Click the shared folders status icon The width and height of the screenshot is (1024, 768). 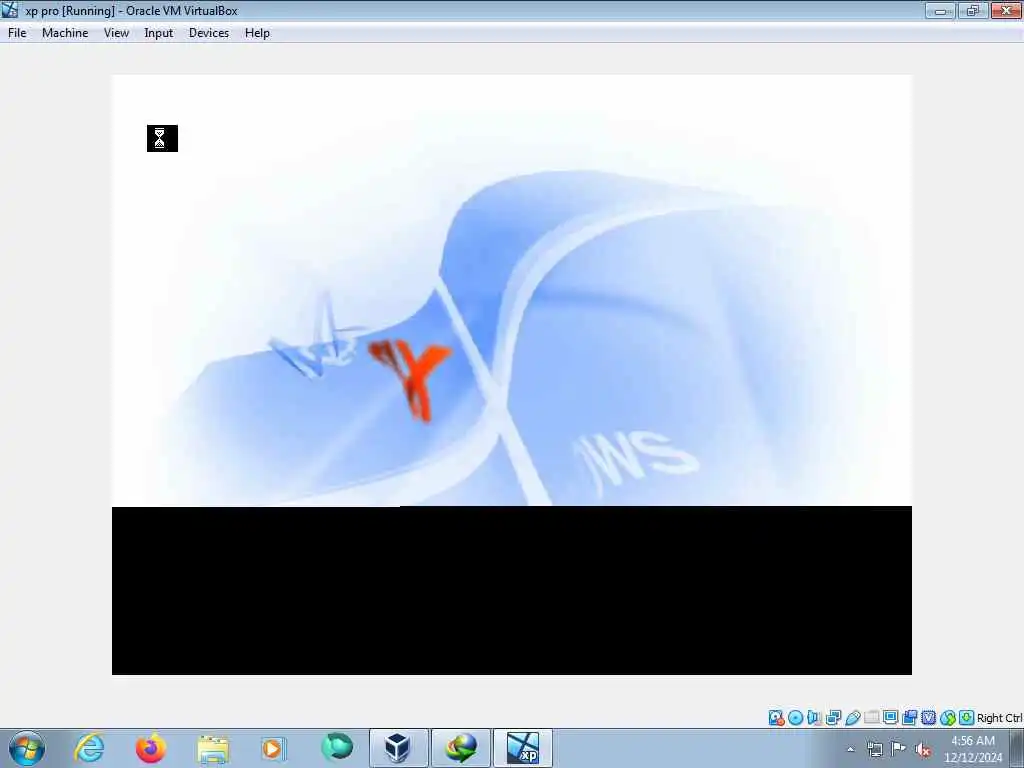pos(871,718)
